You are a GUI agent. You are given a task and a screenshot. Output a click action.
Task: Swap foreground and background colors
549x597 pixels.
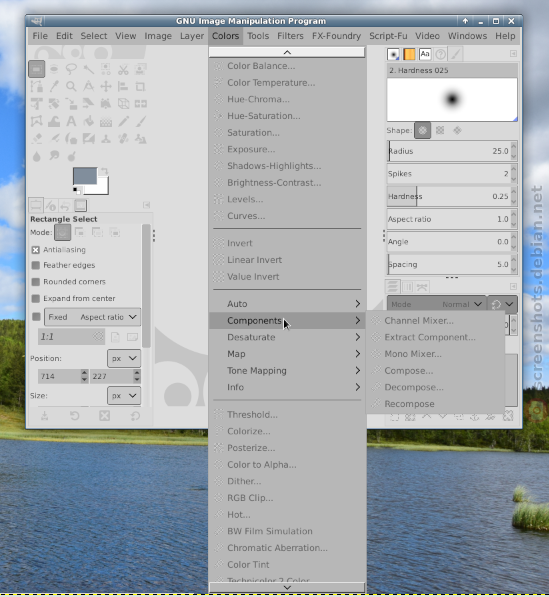click(104, 172)
